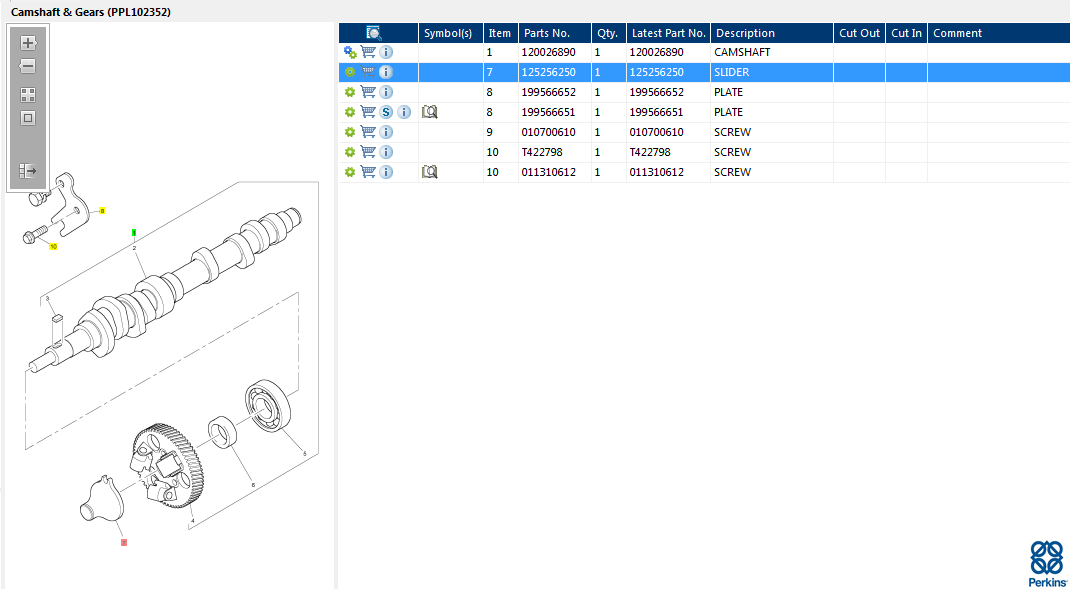The height and width of the screenshot is (589, 1070).
Task: Sort by the Symbol(s) column header
Action: 450,33
